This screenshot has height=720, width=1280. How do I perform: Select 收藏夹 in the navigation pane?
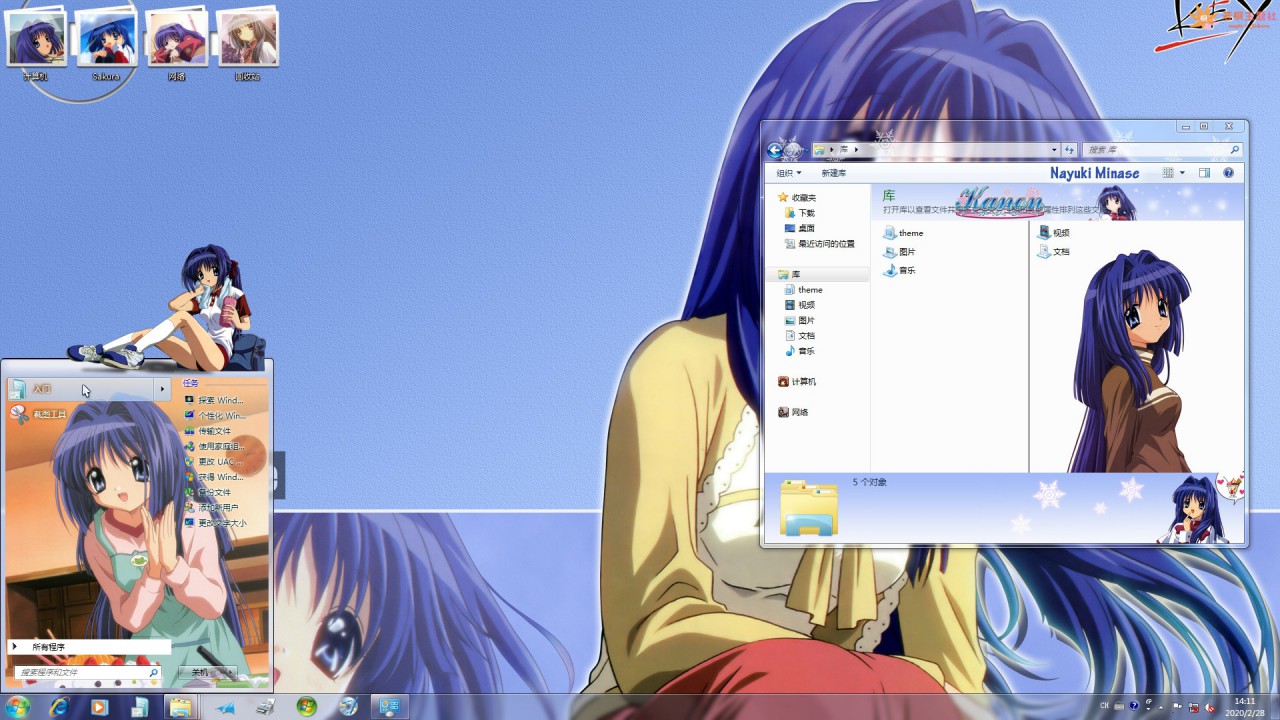(x=797, y=198)
